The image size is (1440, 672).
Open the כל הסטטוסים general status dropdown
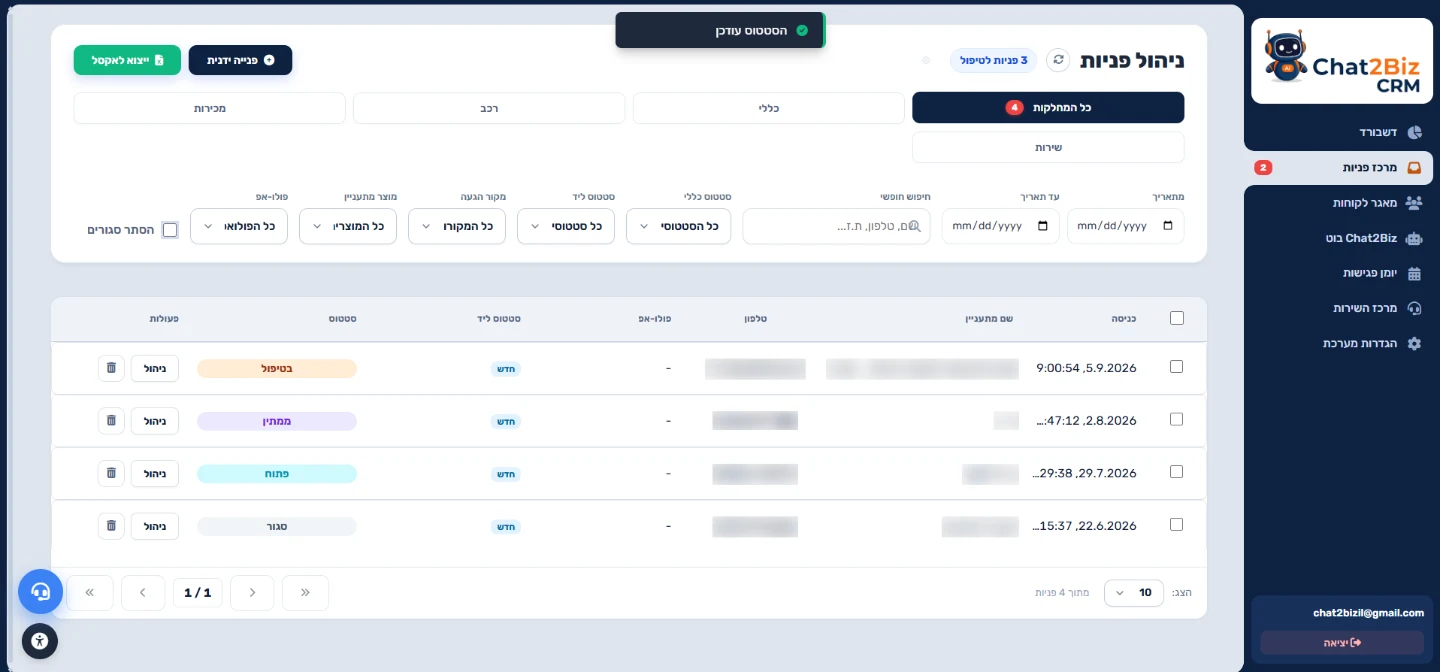click(x=678, y=226)
